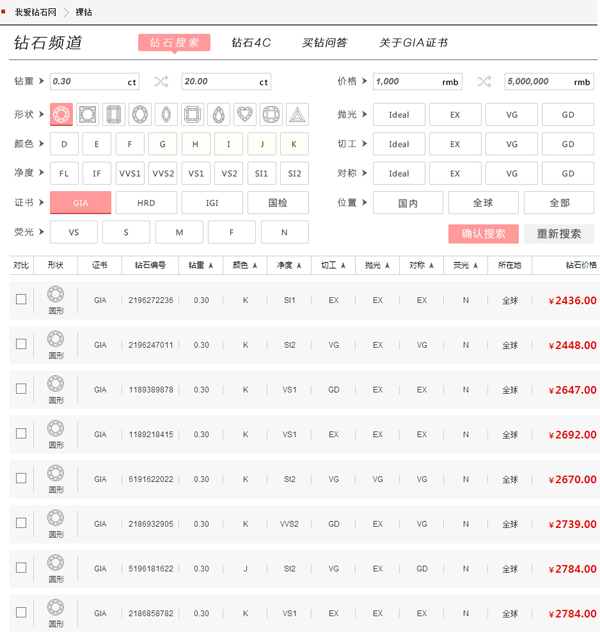The height and width of the screenshot is (636, 600).
Task: Toggle compare checkbox for diamond 5196181622
Action: (21, 568)
